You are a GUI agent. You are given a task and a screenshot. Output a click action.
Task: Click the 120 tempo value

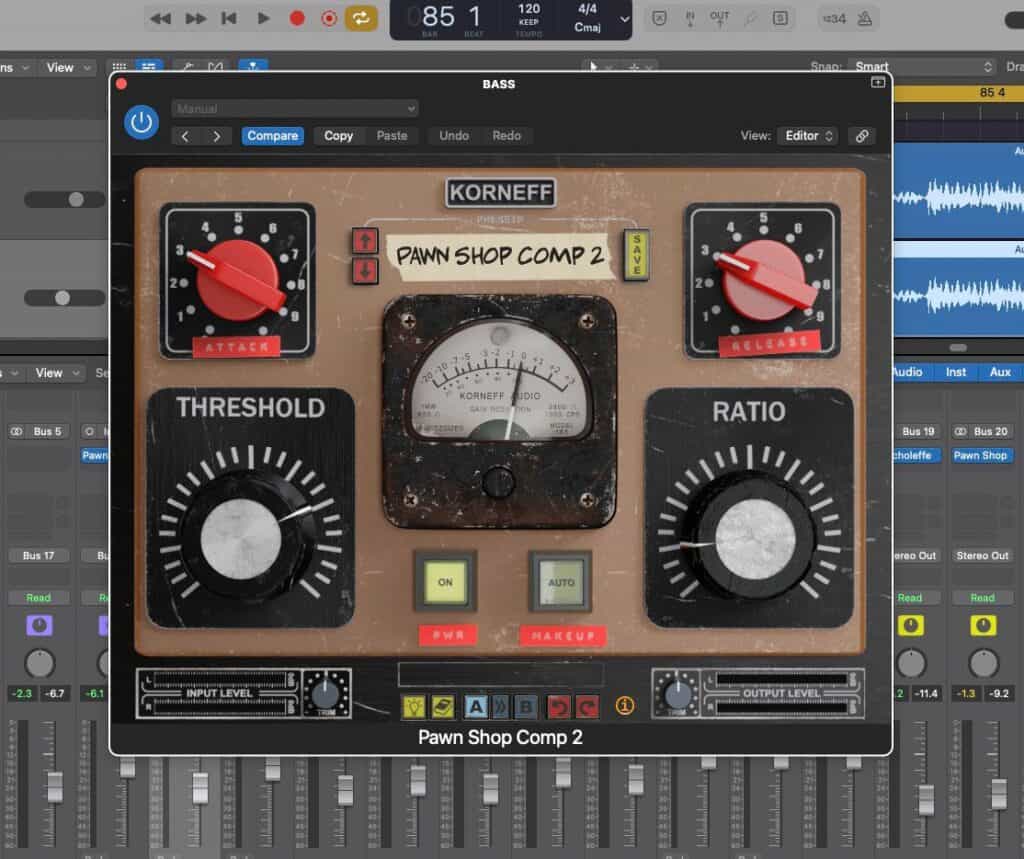529,9
